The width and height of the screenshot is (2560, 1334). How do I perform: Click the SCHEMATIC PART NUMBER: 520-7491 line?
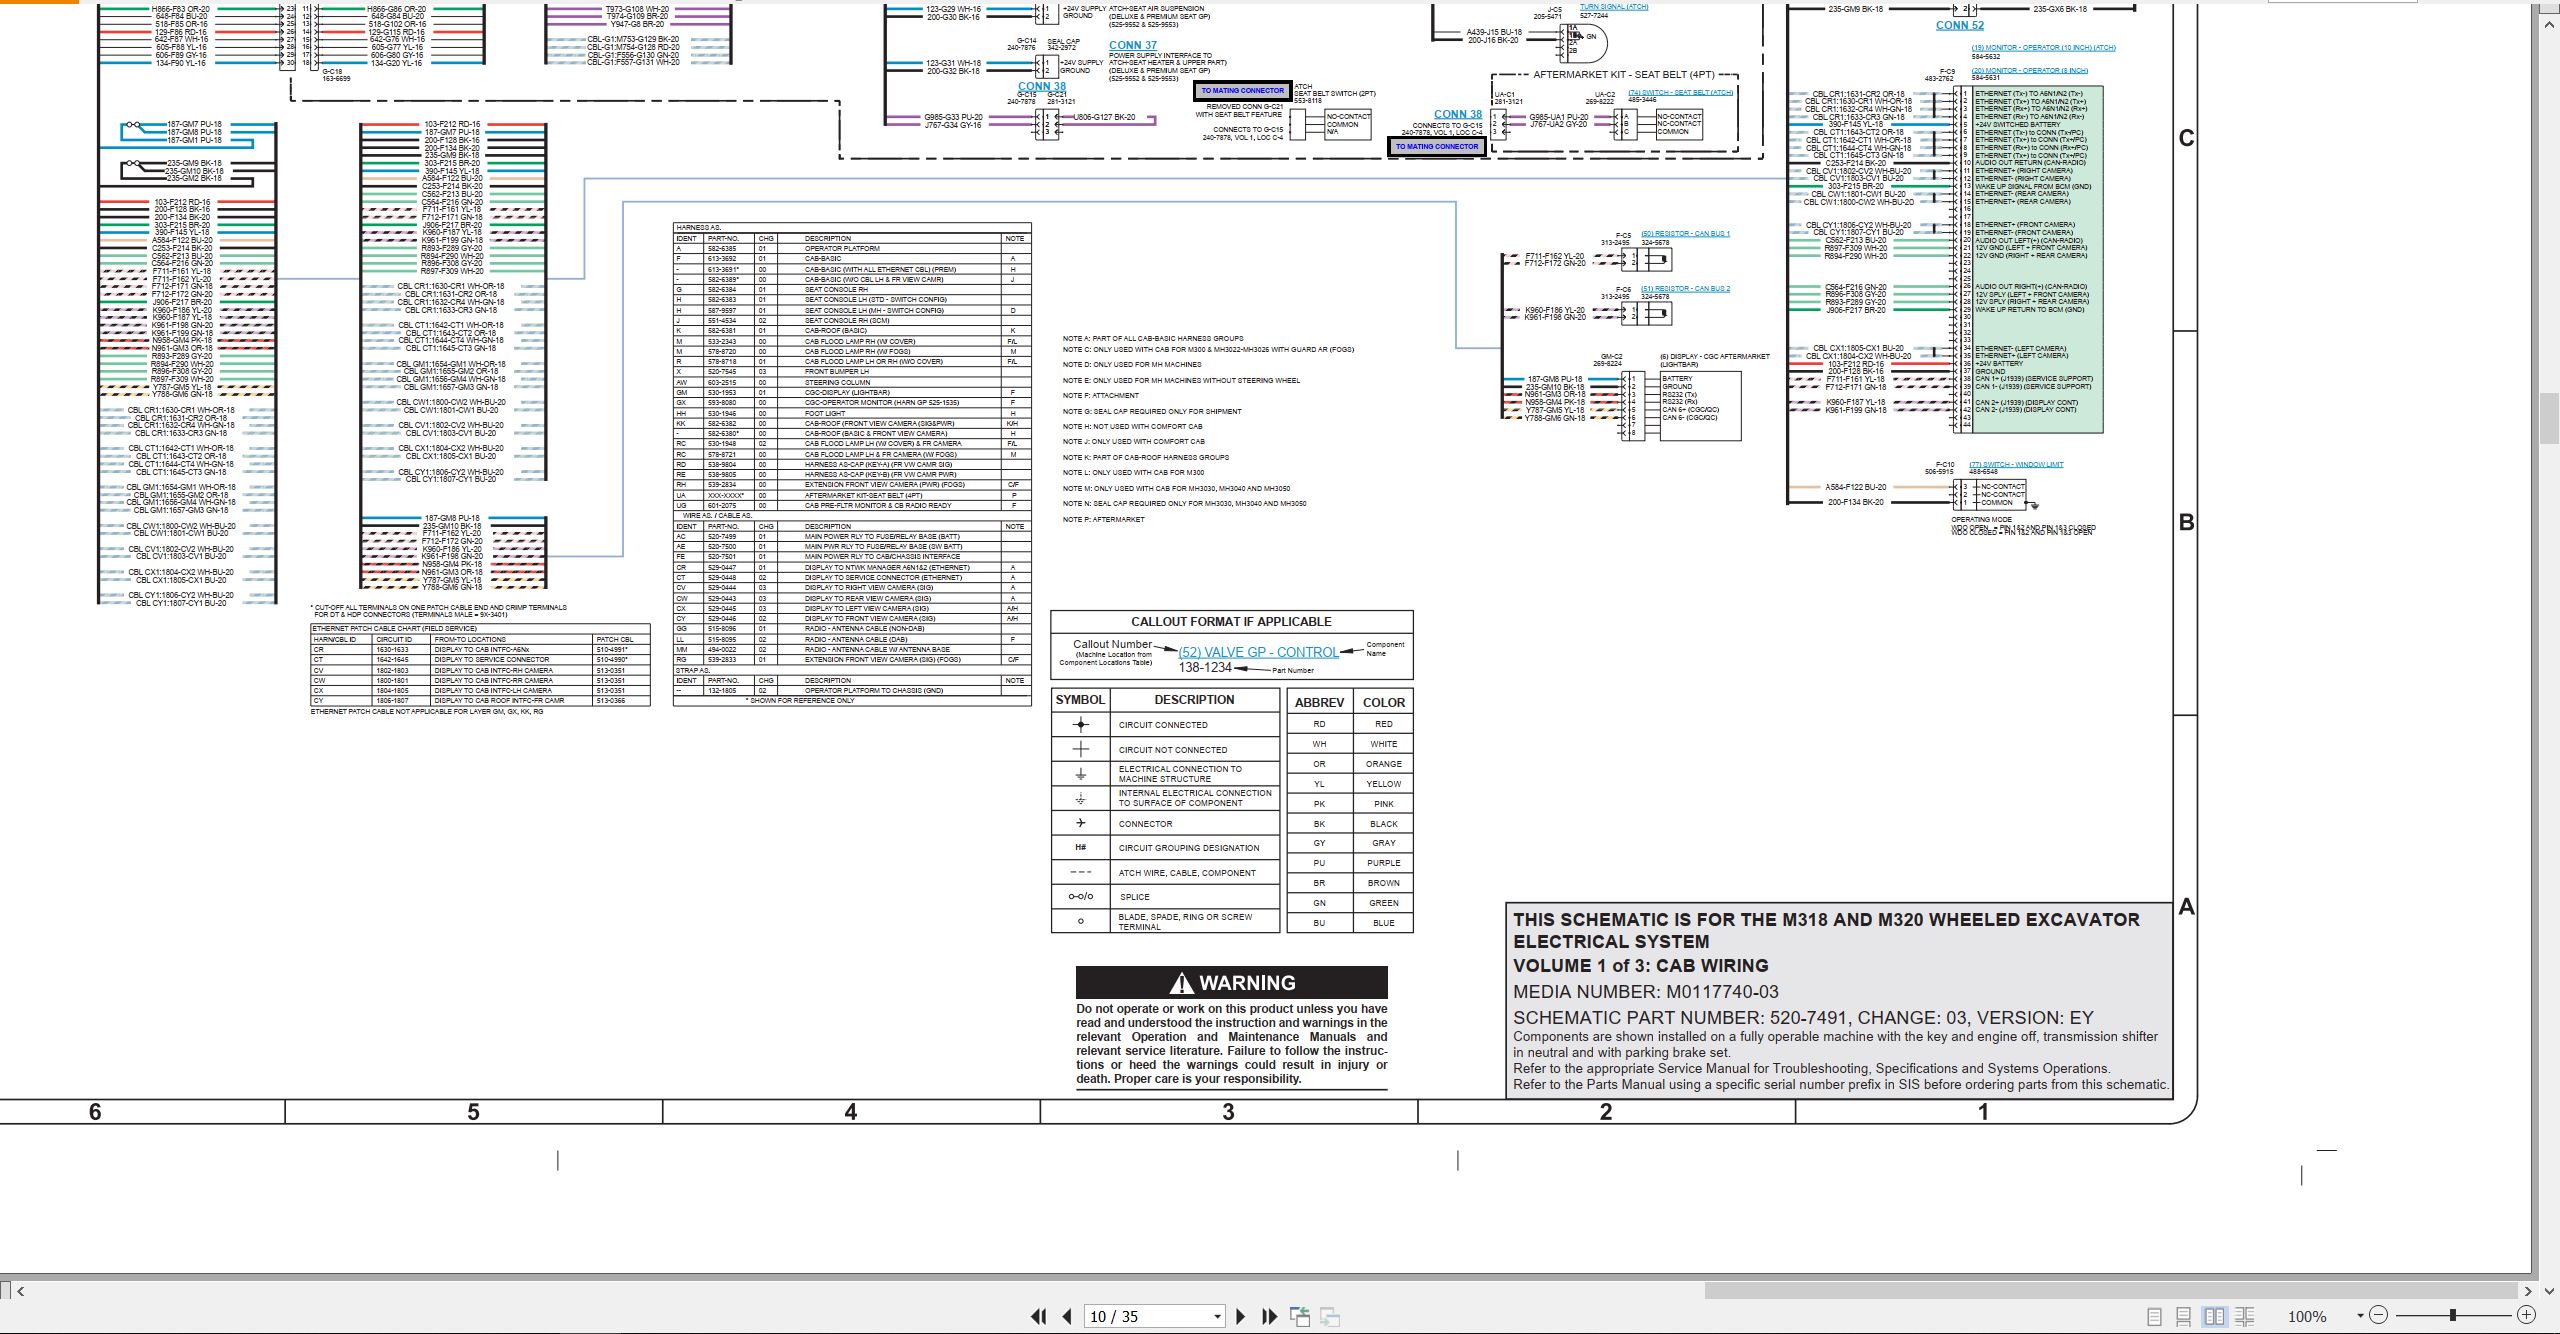coord(1802,1018)
